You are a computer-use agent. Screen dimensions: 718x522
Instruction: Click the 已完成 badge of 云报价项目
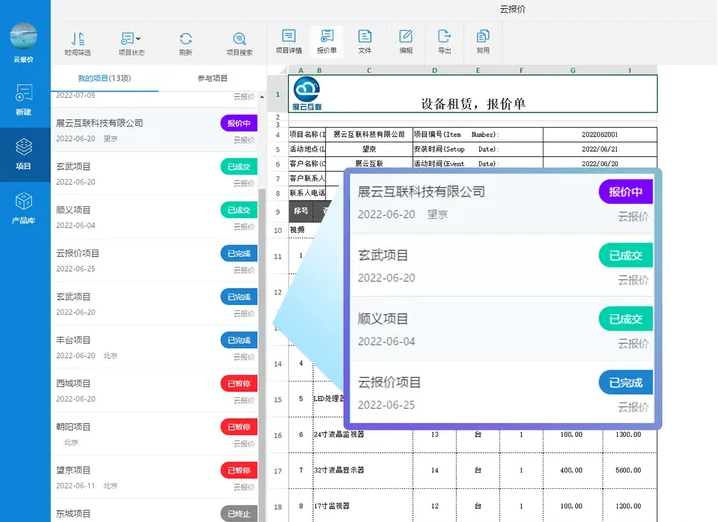point(239,253)
